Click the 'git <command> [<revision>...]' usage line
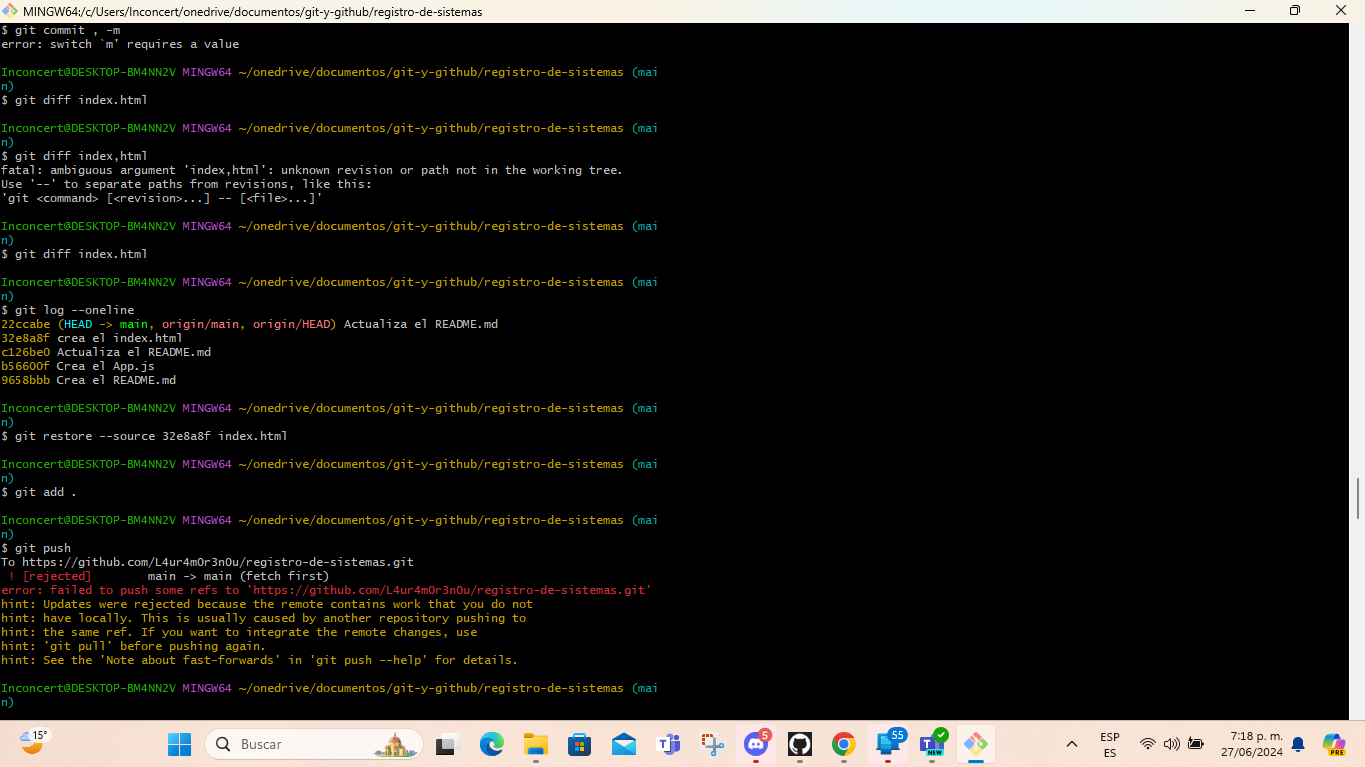This screenshot has height=767, width=1365. point(161,198)
